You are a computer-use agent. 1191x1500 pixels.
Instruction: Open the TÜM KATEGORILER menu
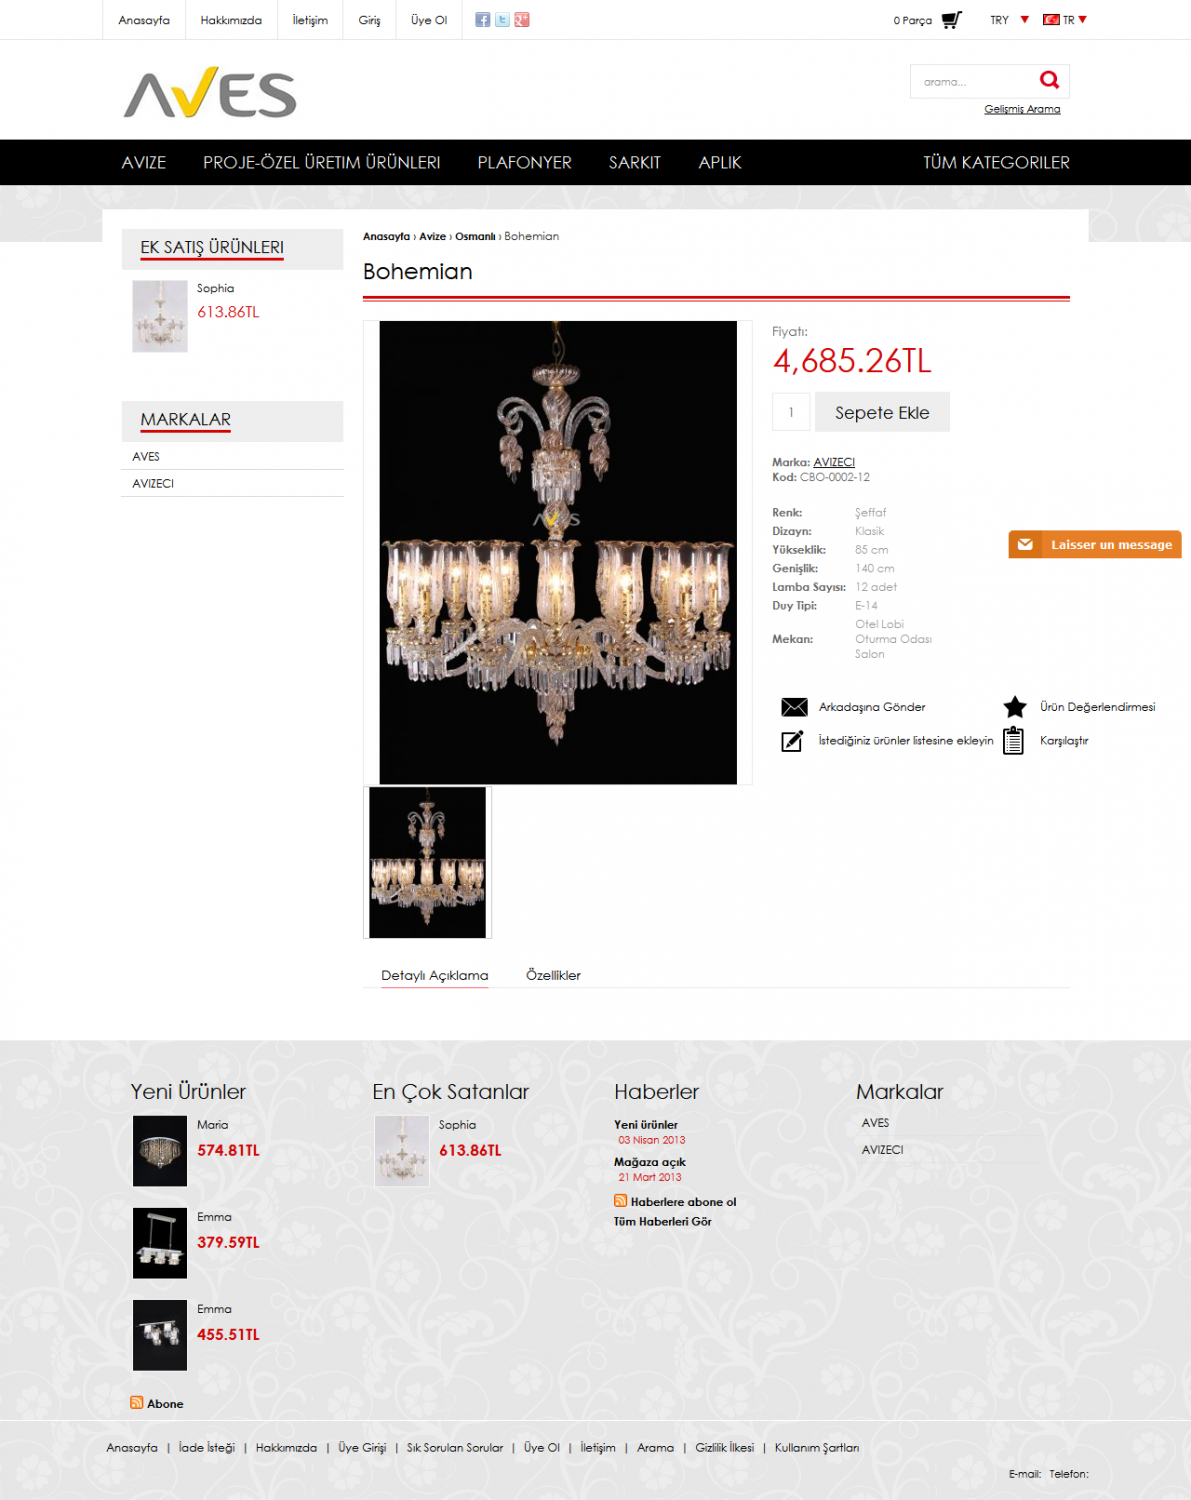coord(996,162)
